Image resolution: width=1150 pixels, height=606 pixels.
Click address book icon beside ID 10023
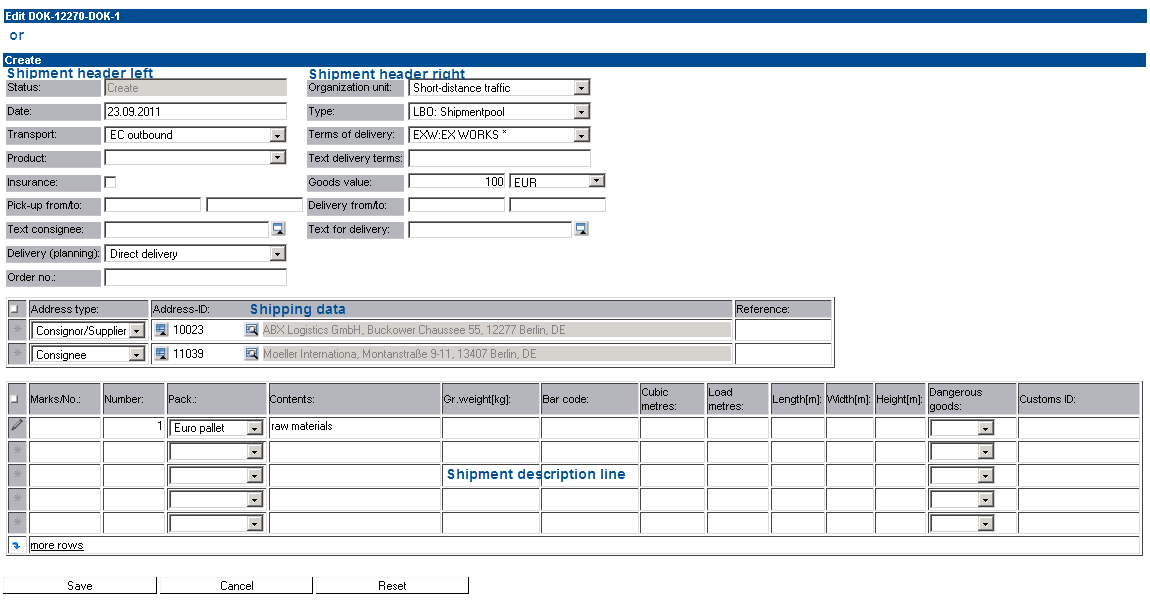pos(162,329)
